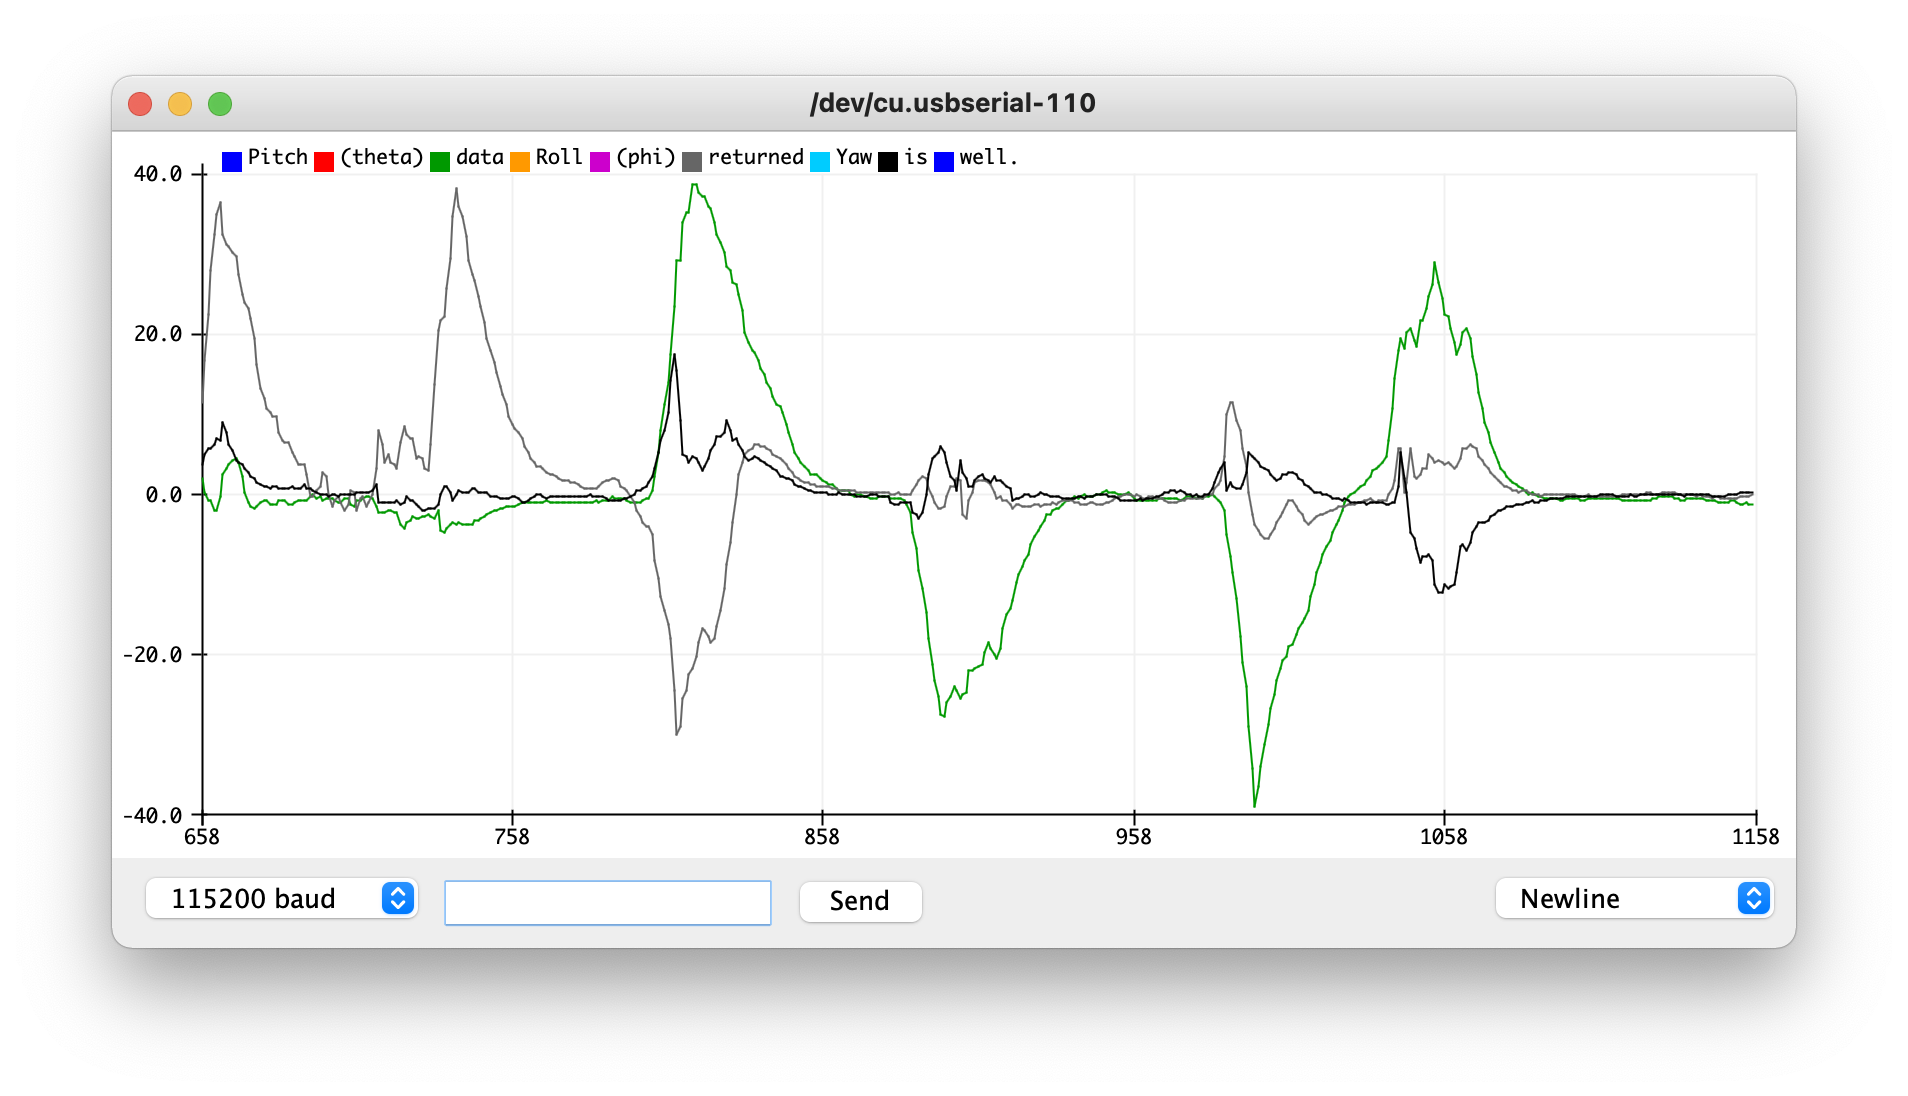Click the -40.0 y-axis label
This screenshot has width=1908, height=1096.
tap(152, 815)
